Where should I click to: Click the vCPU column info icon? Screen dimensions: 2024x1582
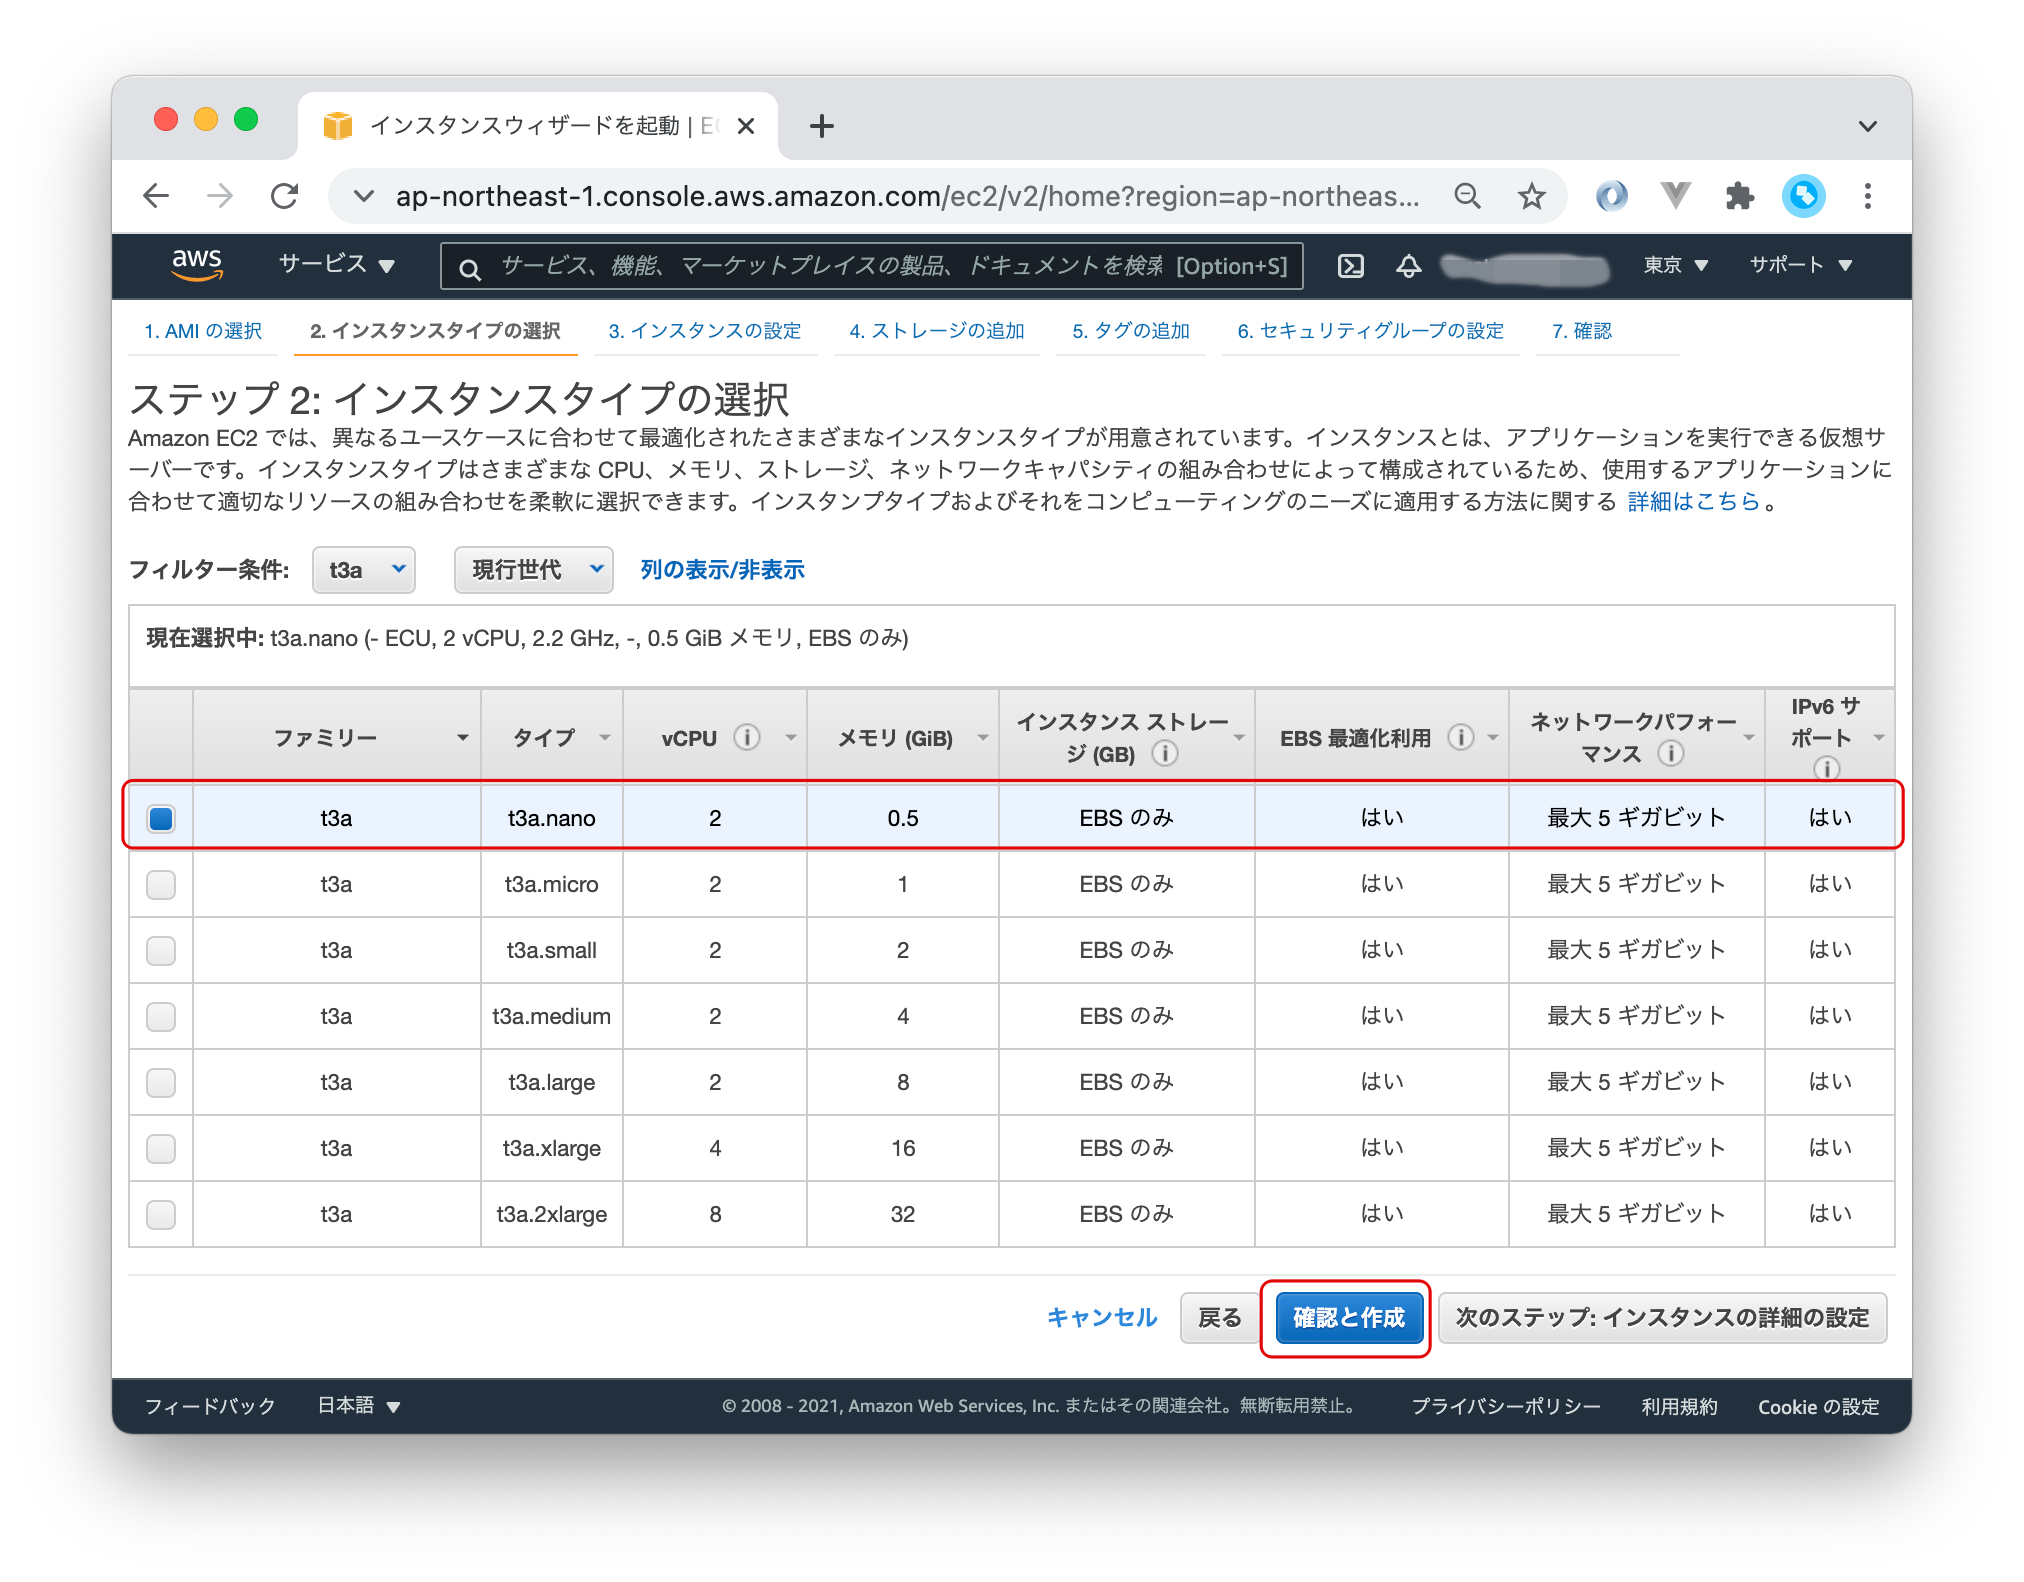coord(747,738)
